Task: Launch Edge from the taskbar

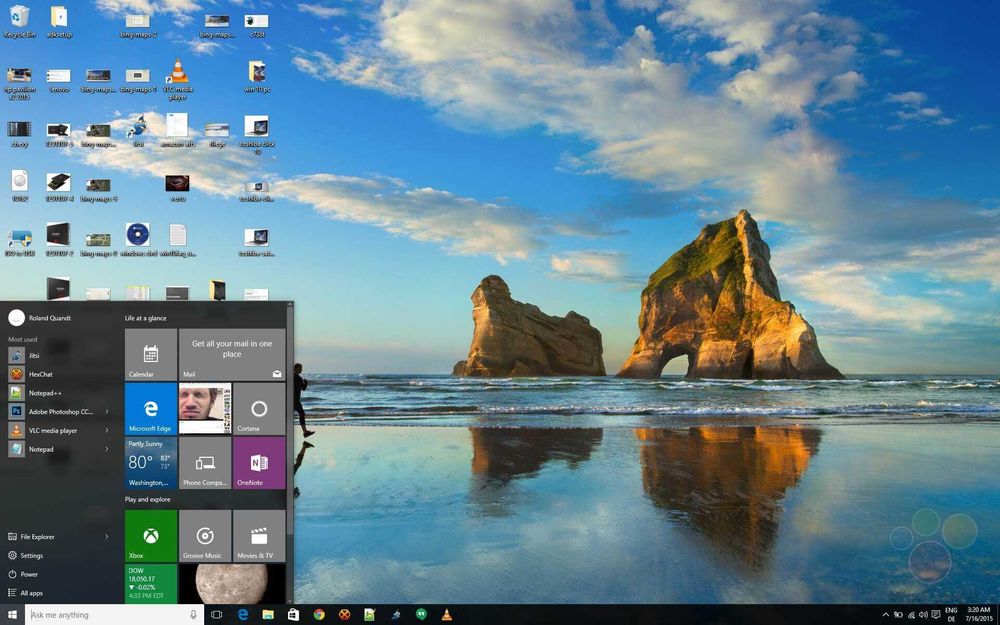Action: 242,615
